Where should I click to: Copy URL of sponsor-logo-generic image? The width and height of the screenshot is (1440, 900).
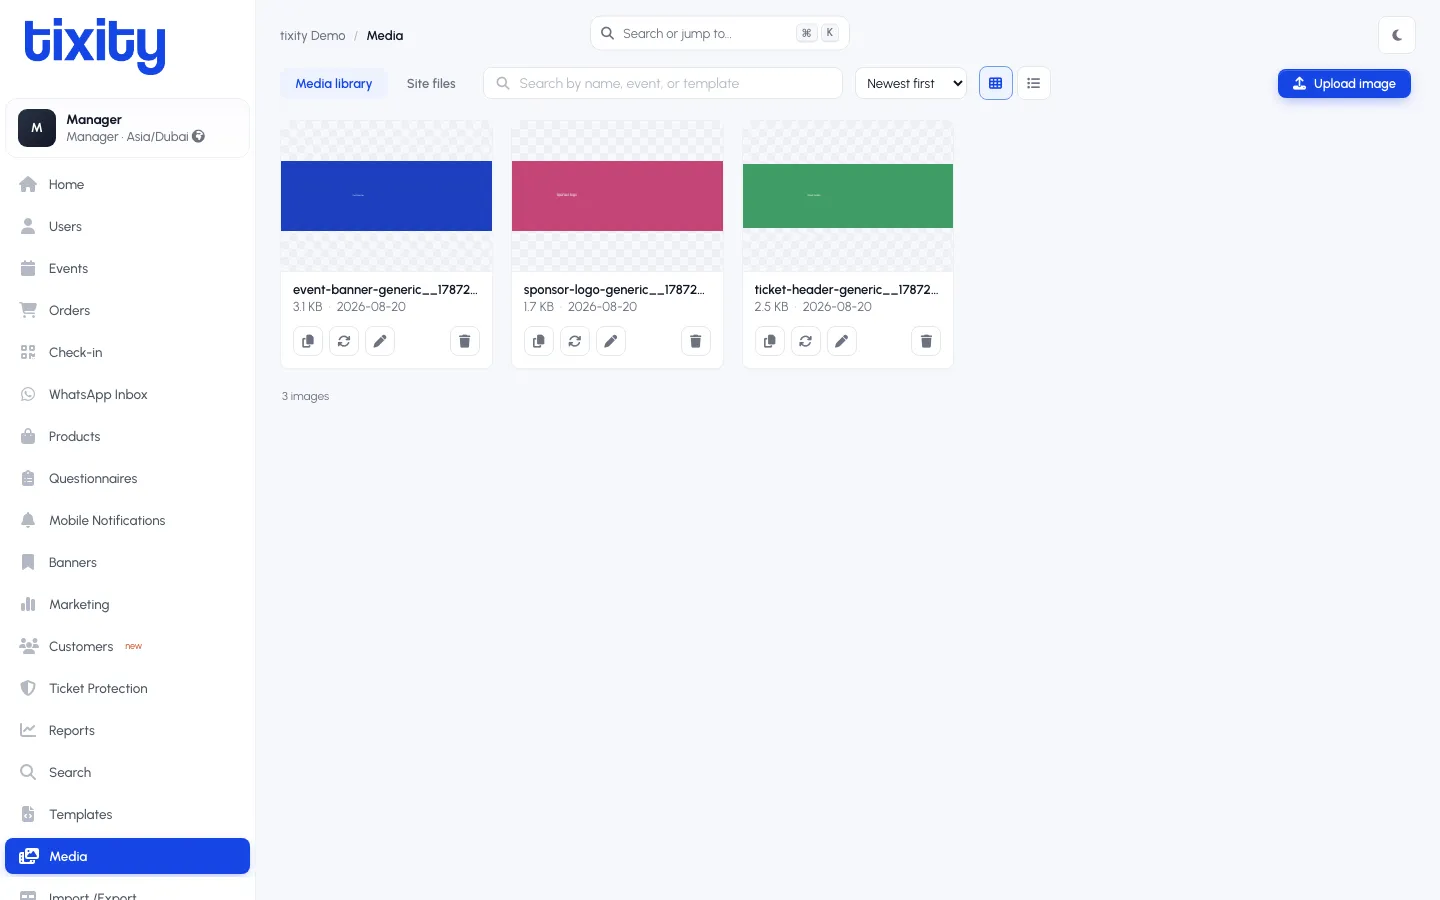(x=539, y=341)
